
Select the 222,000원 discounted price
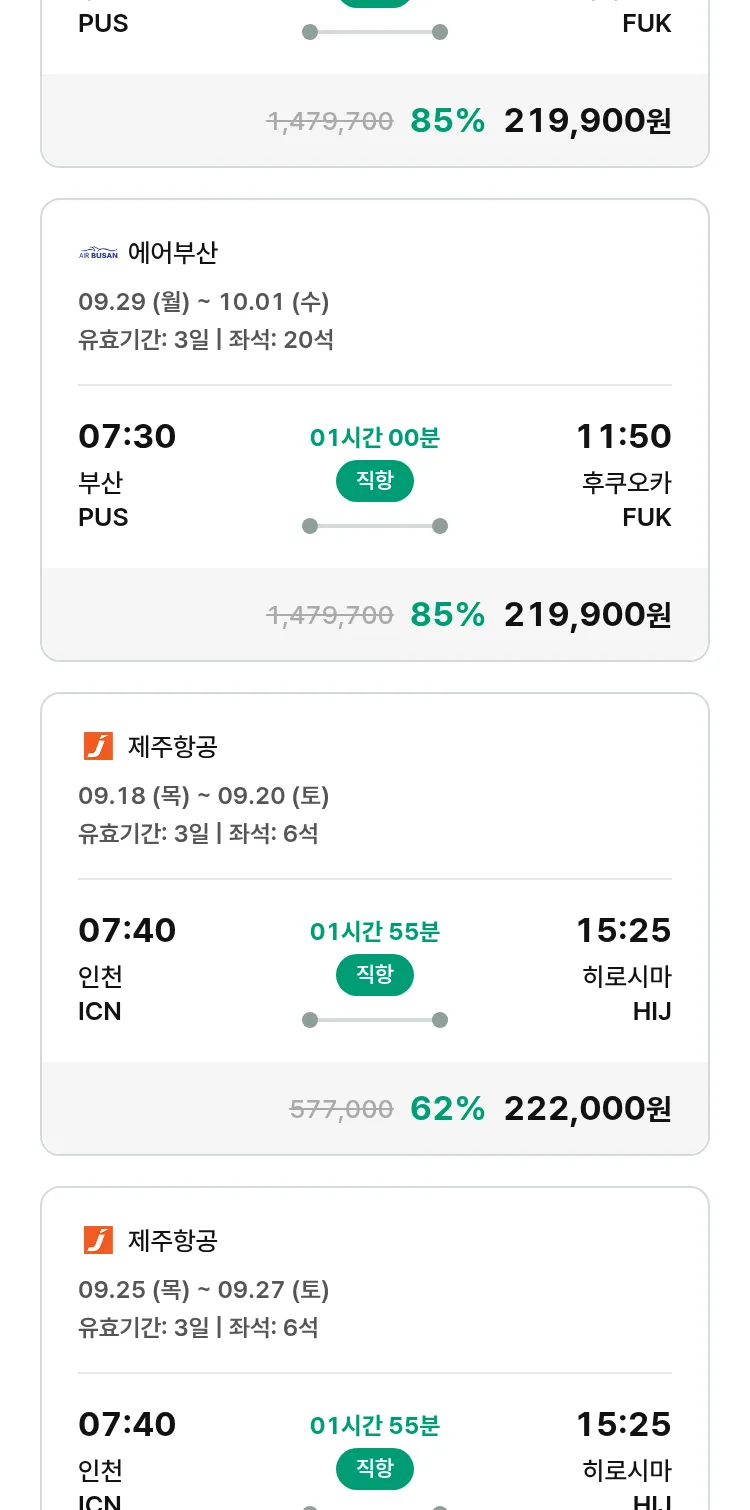[587, 1108]
